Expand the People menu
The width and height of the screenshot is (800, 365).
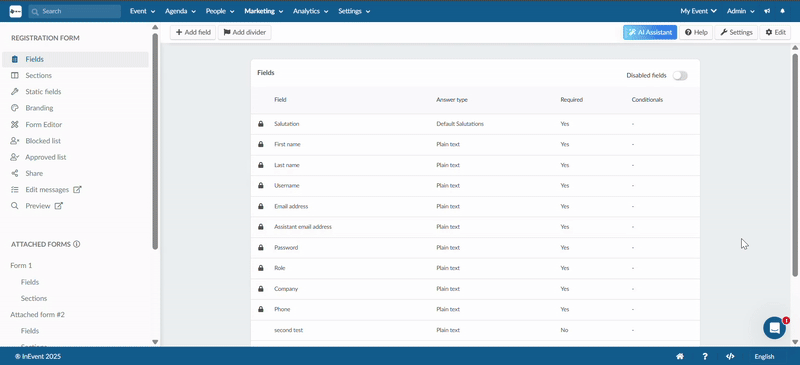[x=220, y=11]
